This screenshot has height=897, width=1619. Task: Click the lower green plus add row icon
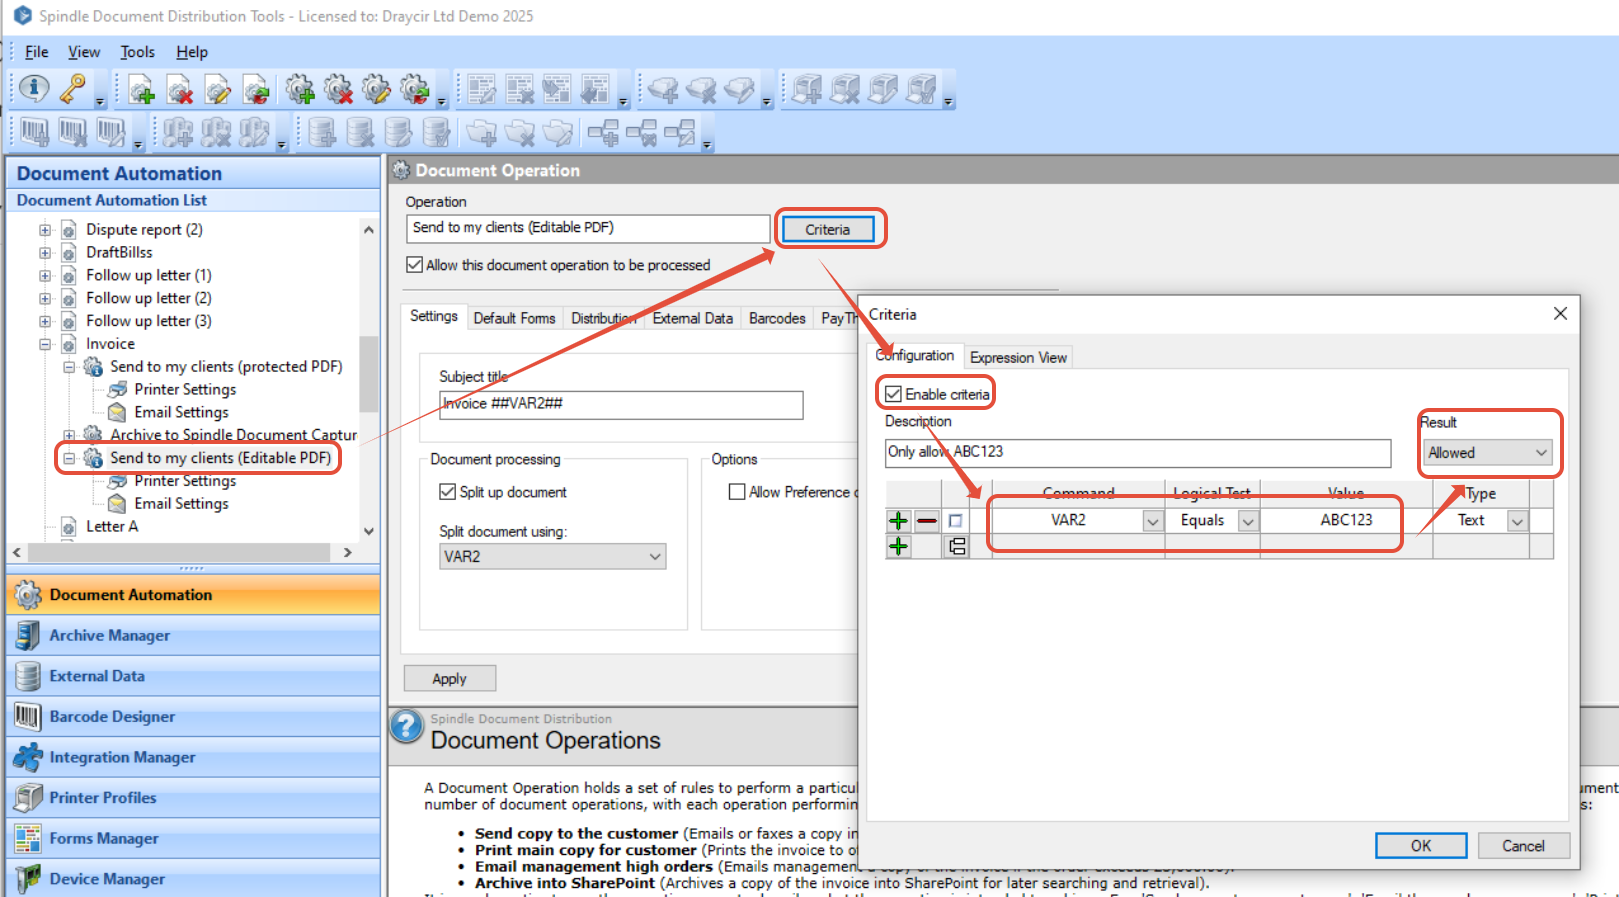tap(898, 546)
